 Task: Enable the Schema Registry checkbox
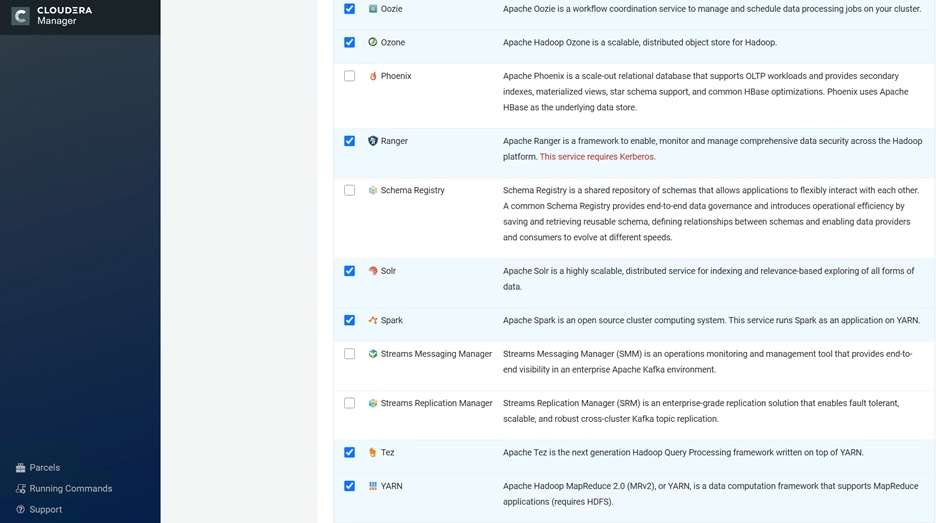(349, 190)
